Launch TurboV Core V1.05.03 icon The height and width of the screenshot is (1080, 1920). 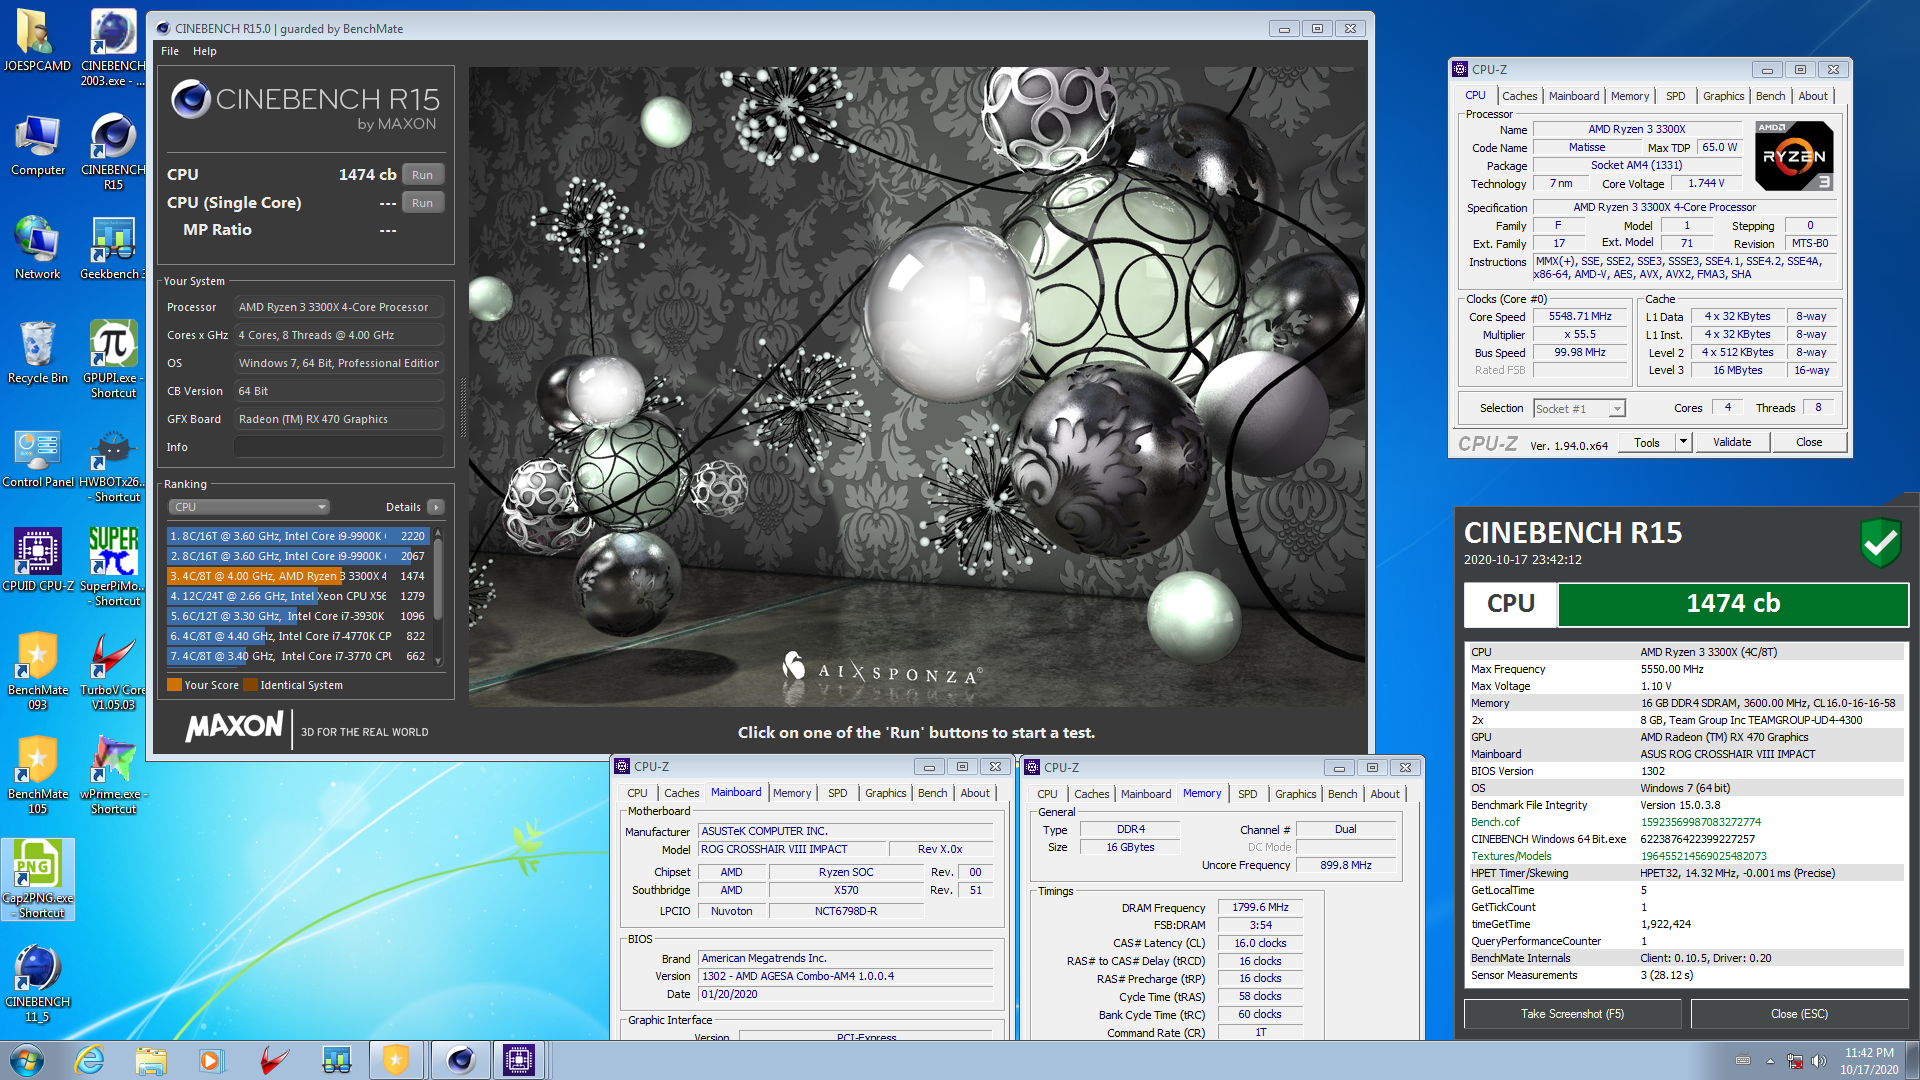[113, 670]
